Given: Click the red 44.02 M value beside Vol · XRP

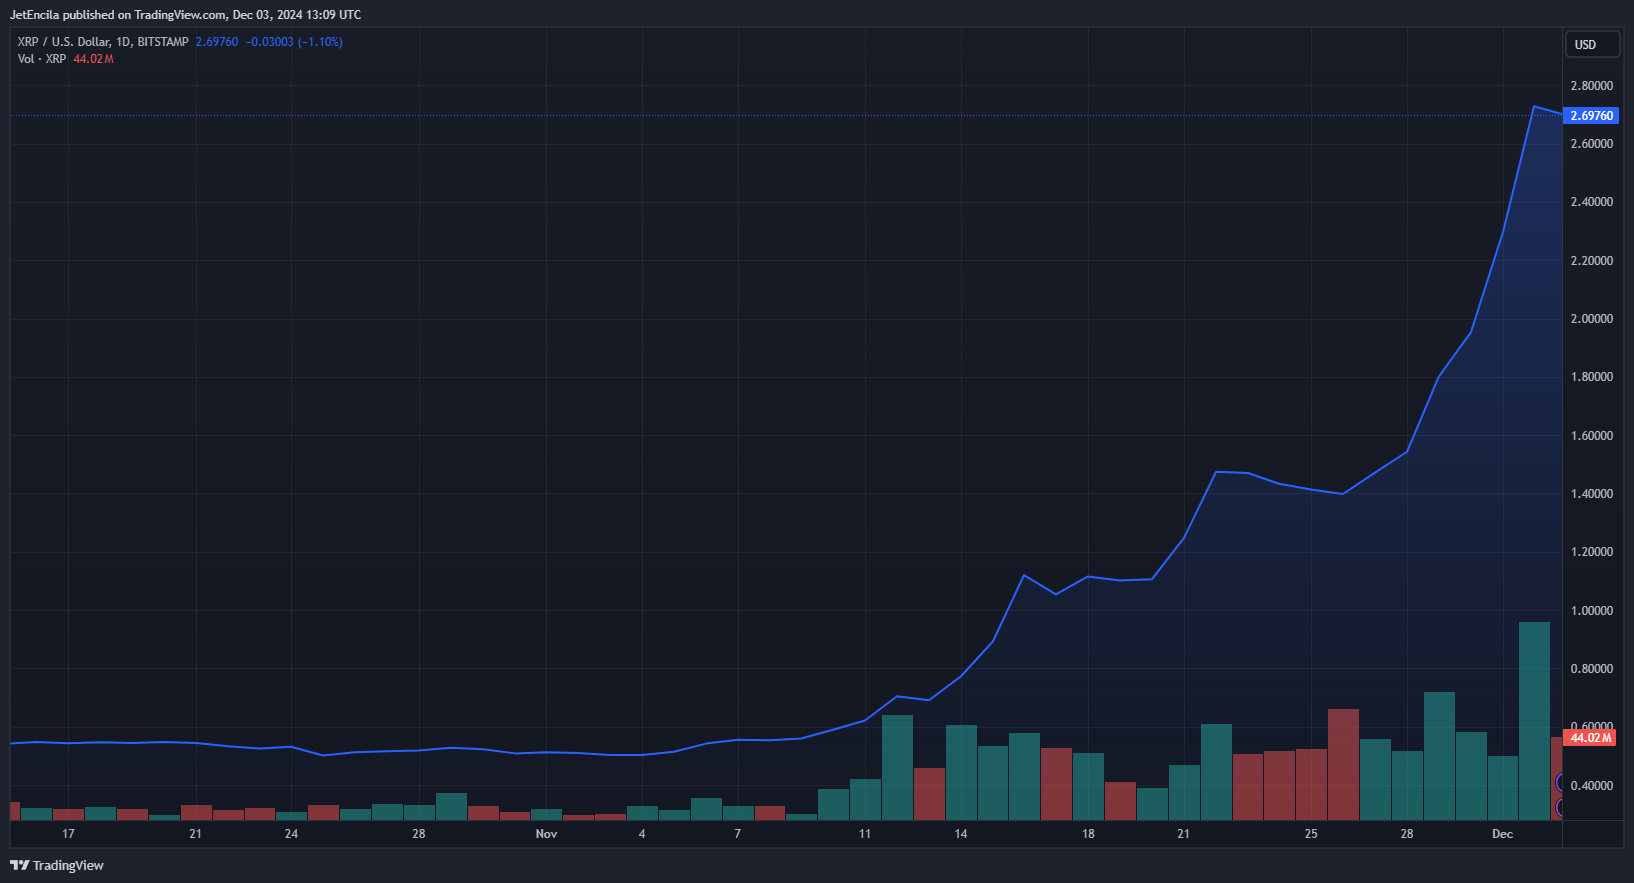Looking at the screenshot, I should click(93, 59).
